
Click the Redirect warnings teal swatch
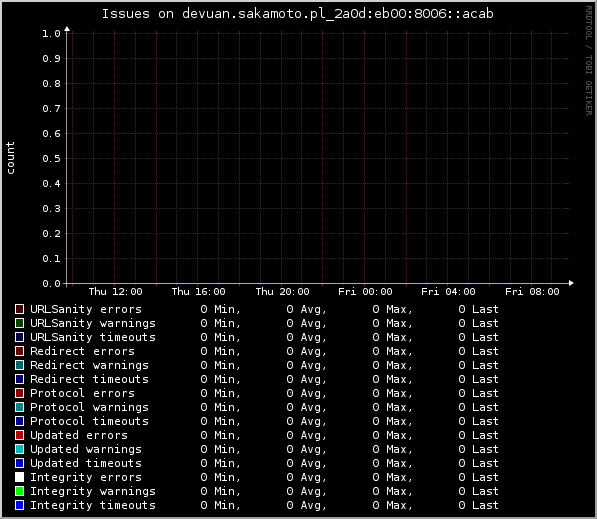tap(19, 365)
